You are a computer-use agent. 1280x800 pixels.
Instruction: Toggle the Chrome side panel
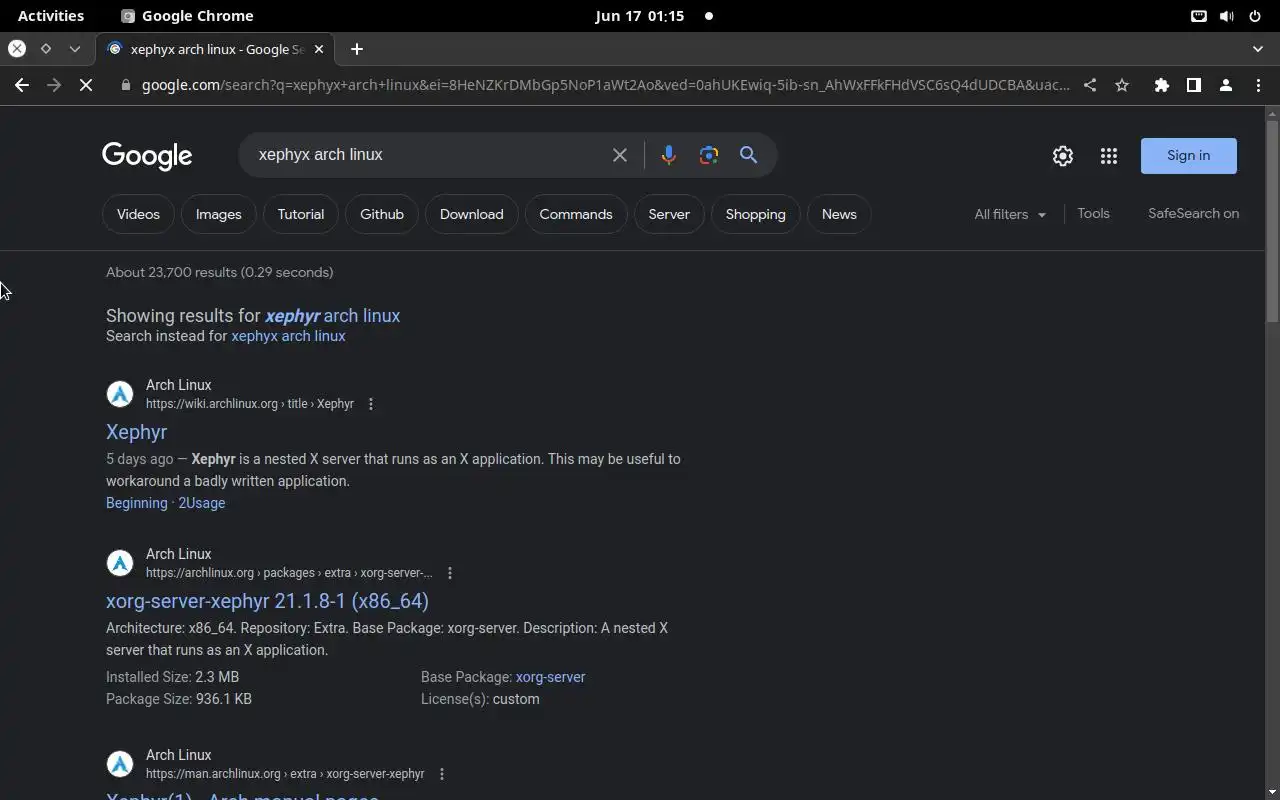click(x=1193, y=85)
